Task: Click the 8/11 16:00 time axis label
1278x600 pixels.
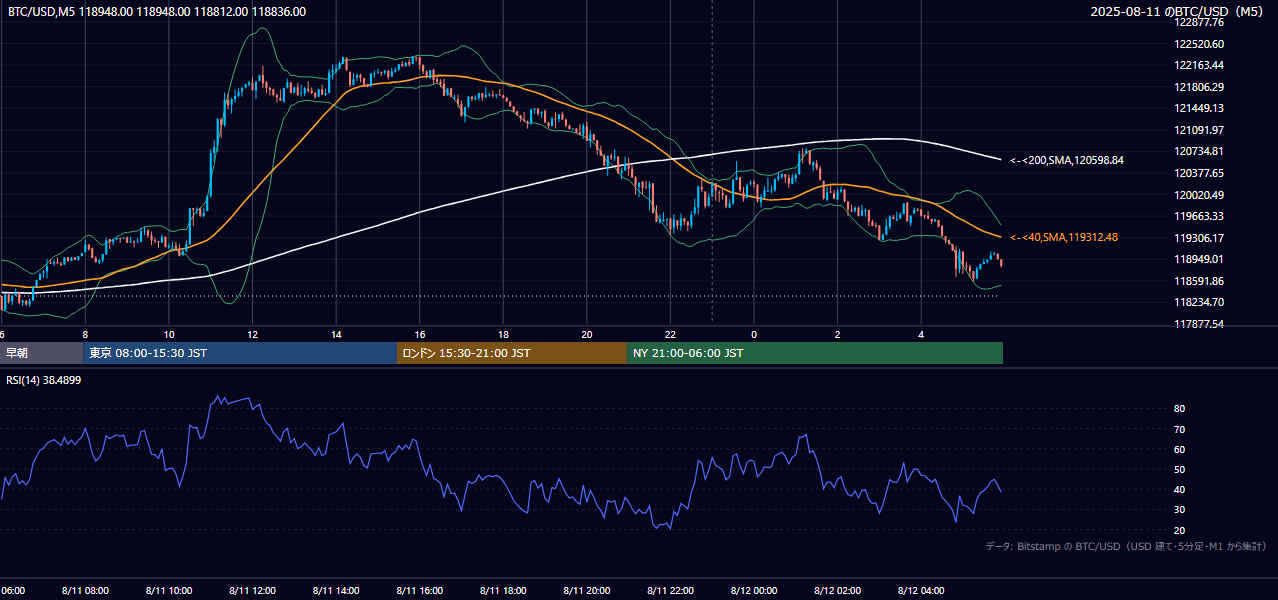Action: click(420, 591)
